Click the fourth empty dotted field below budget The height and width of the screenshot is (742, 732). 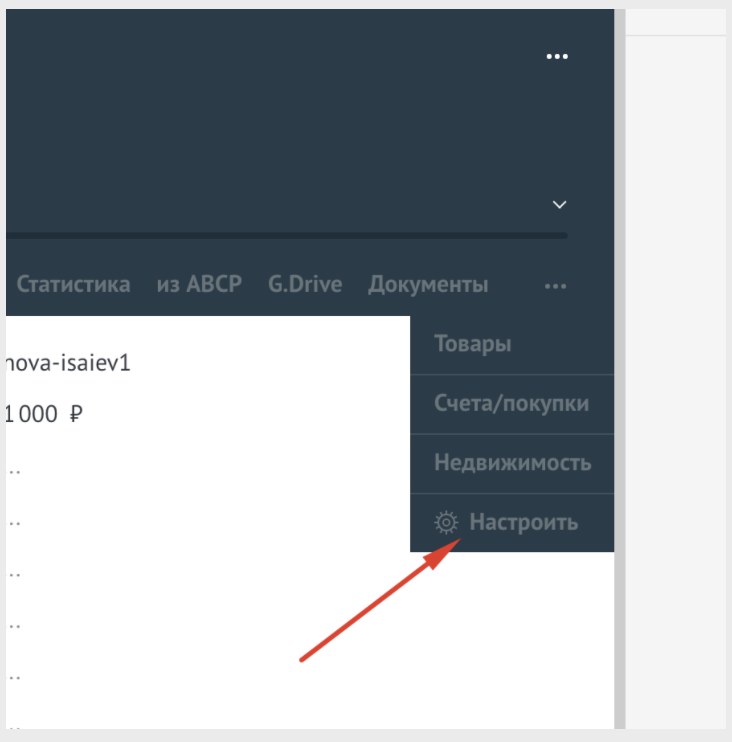[x=15, y=625]
